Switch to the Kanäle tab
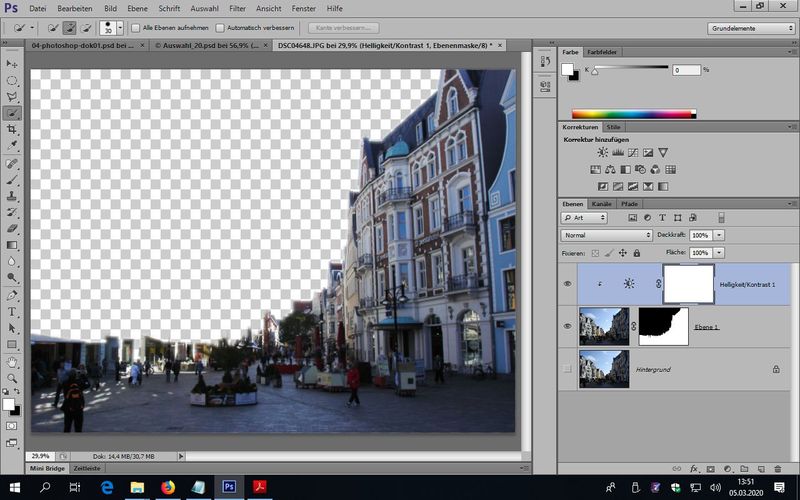The image size is (800, 500). click(x=602, y=204)
